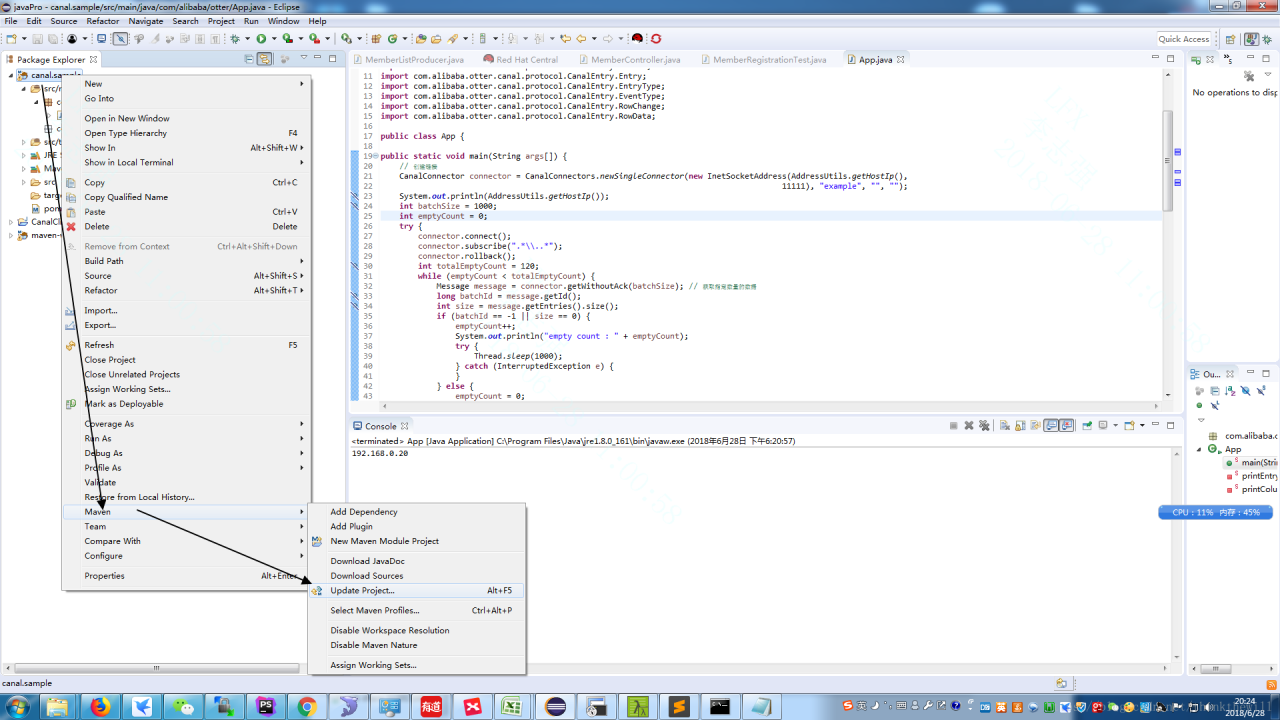Viewport: 1280px width, 720px height.
Task: Expand the New submenu arrow
Action: click(x=302, y=84)
